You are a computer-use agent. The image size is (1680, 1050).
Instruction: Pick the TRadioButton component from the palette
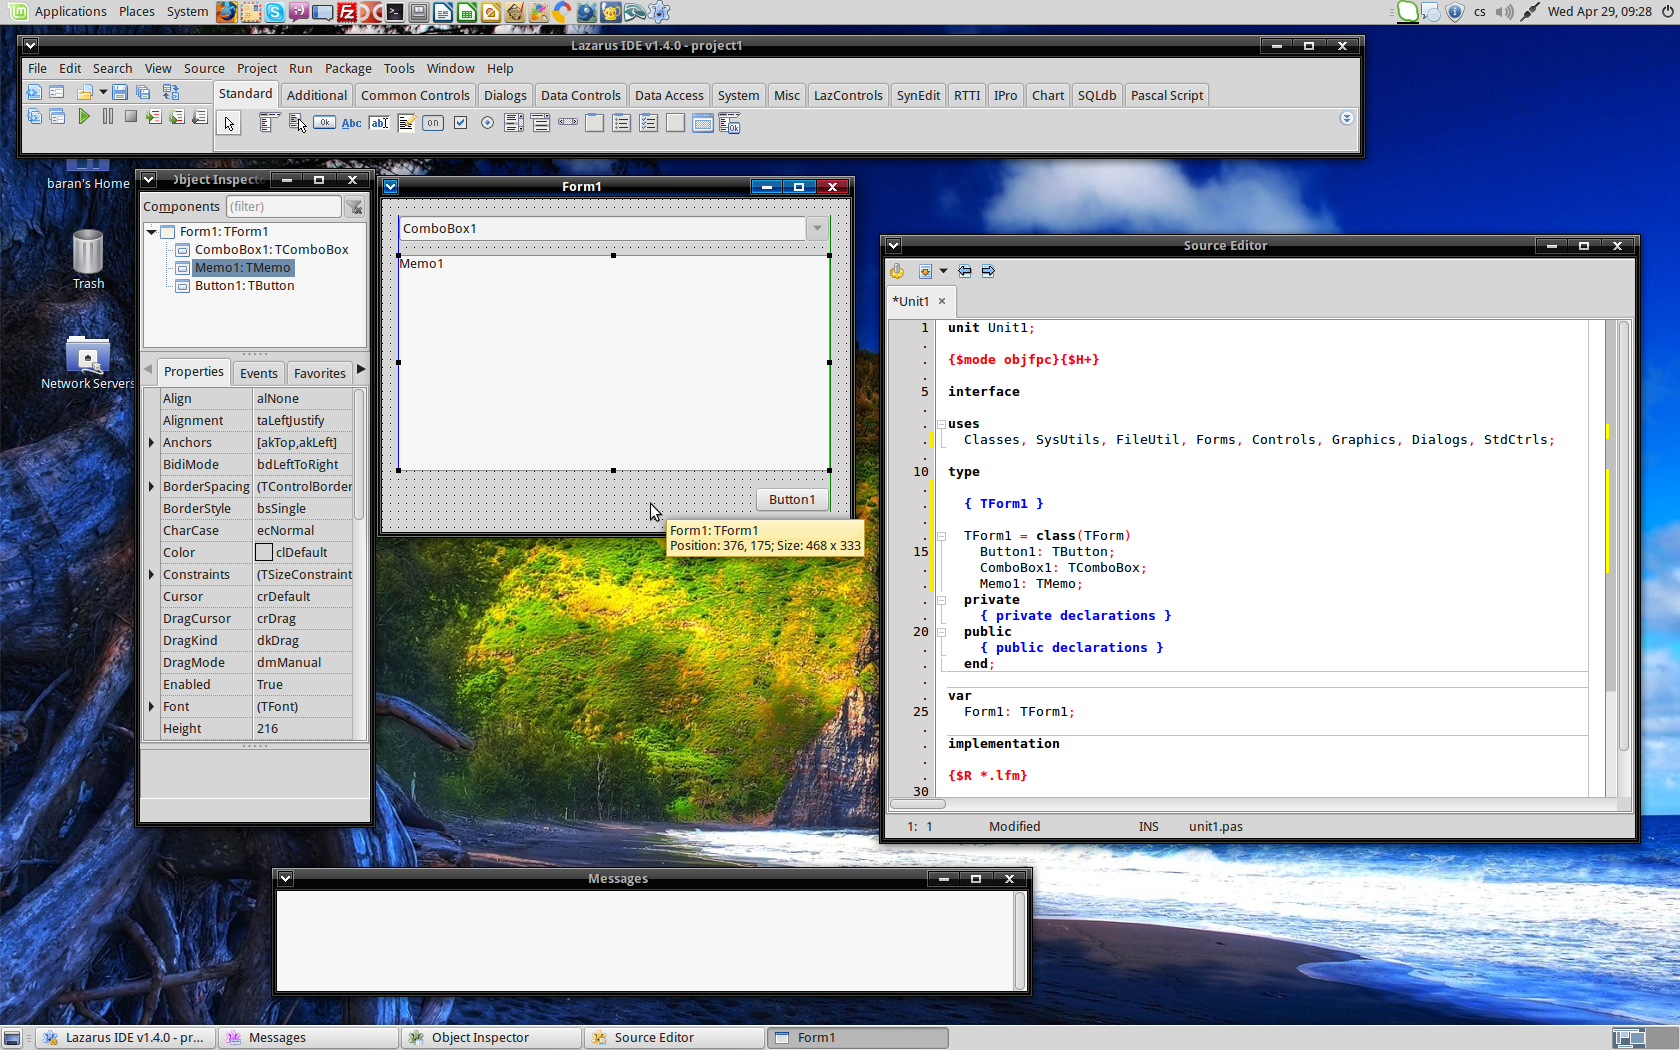(487, 122)
